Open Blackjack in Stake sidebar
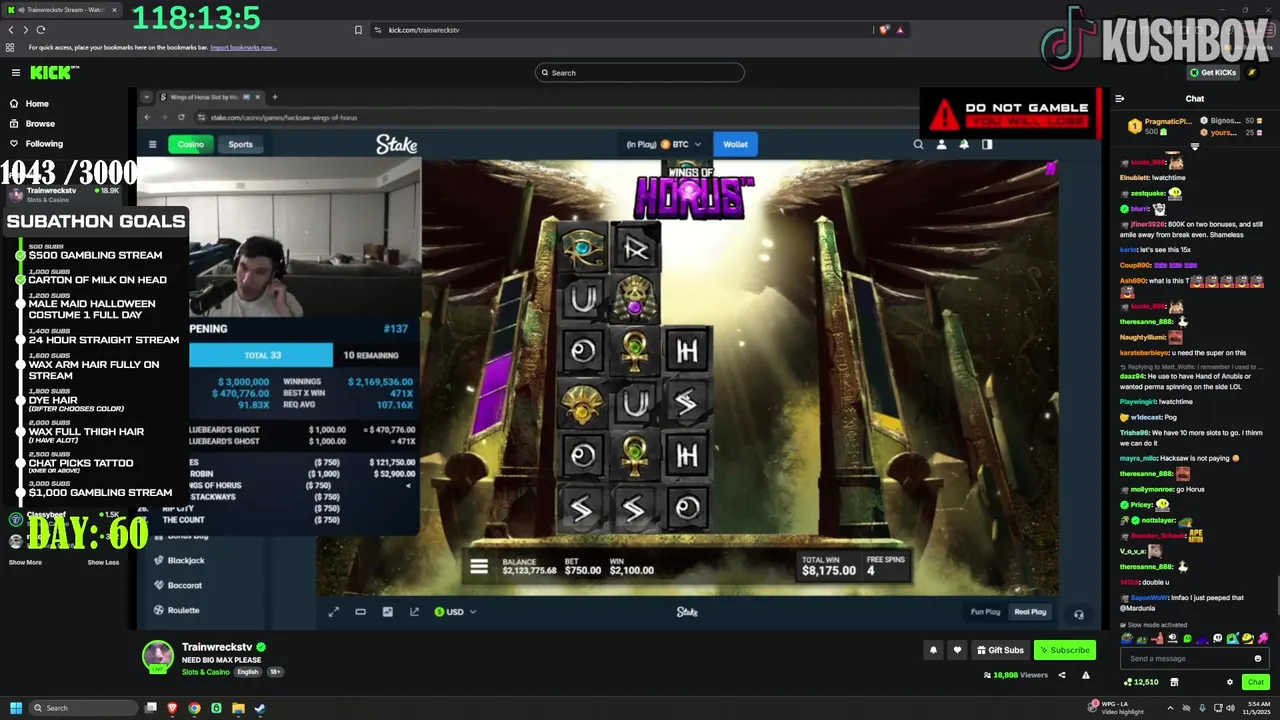The height and width of the screenshot is (720, 1280). [186, 561]
